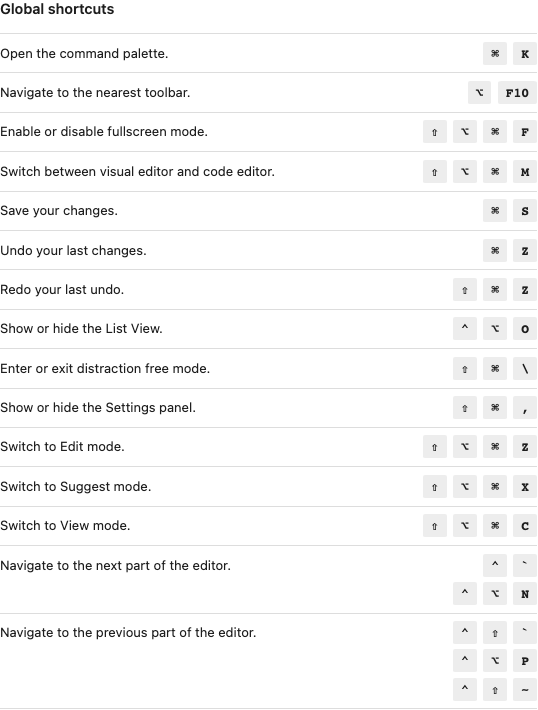Select 'Enable or disable fullscreen mode.' text
This screenshot has width=538, height=710.
pyautogui.click(x=104, y=131)
